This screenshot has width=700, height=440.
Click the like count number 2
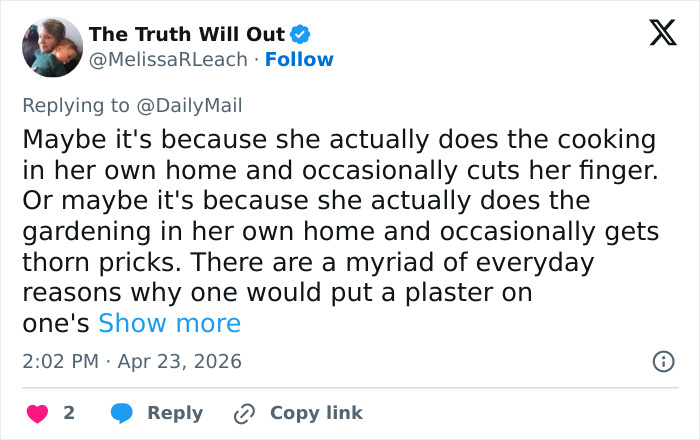point(69,413)
